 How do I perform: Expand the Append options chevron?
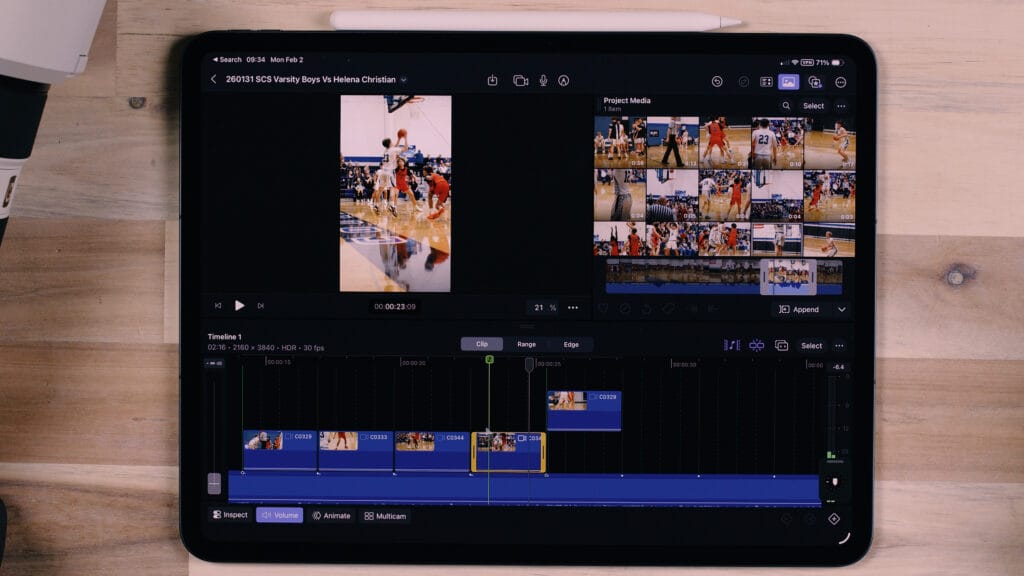841,309
